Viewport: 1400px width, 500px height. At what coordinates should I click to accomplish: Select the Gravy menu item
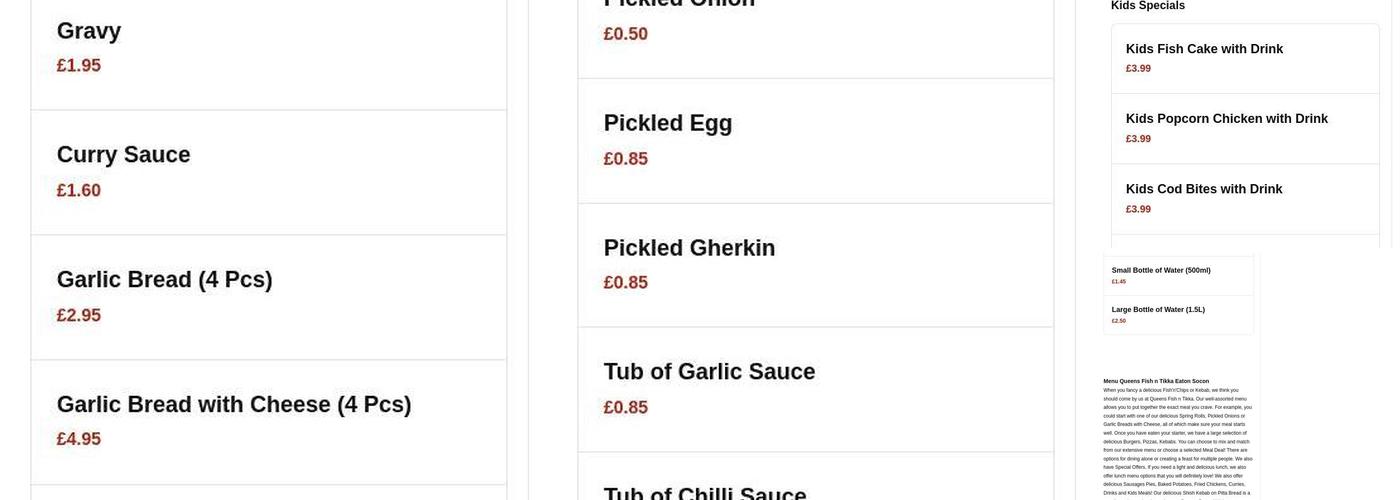pos(89,31)
